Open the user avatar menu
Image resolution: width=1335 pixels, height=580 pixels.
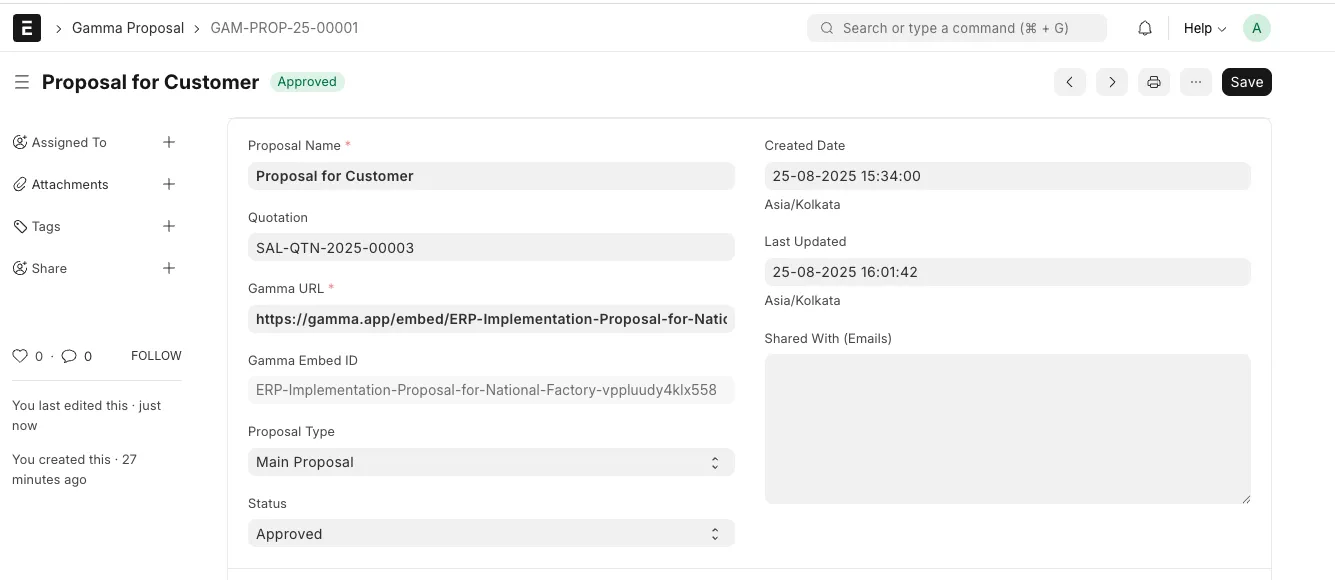point(1257,28)
